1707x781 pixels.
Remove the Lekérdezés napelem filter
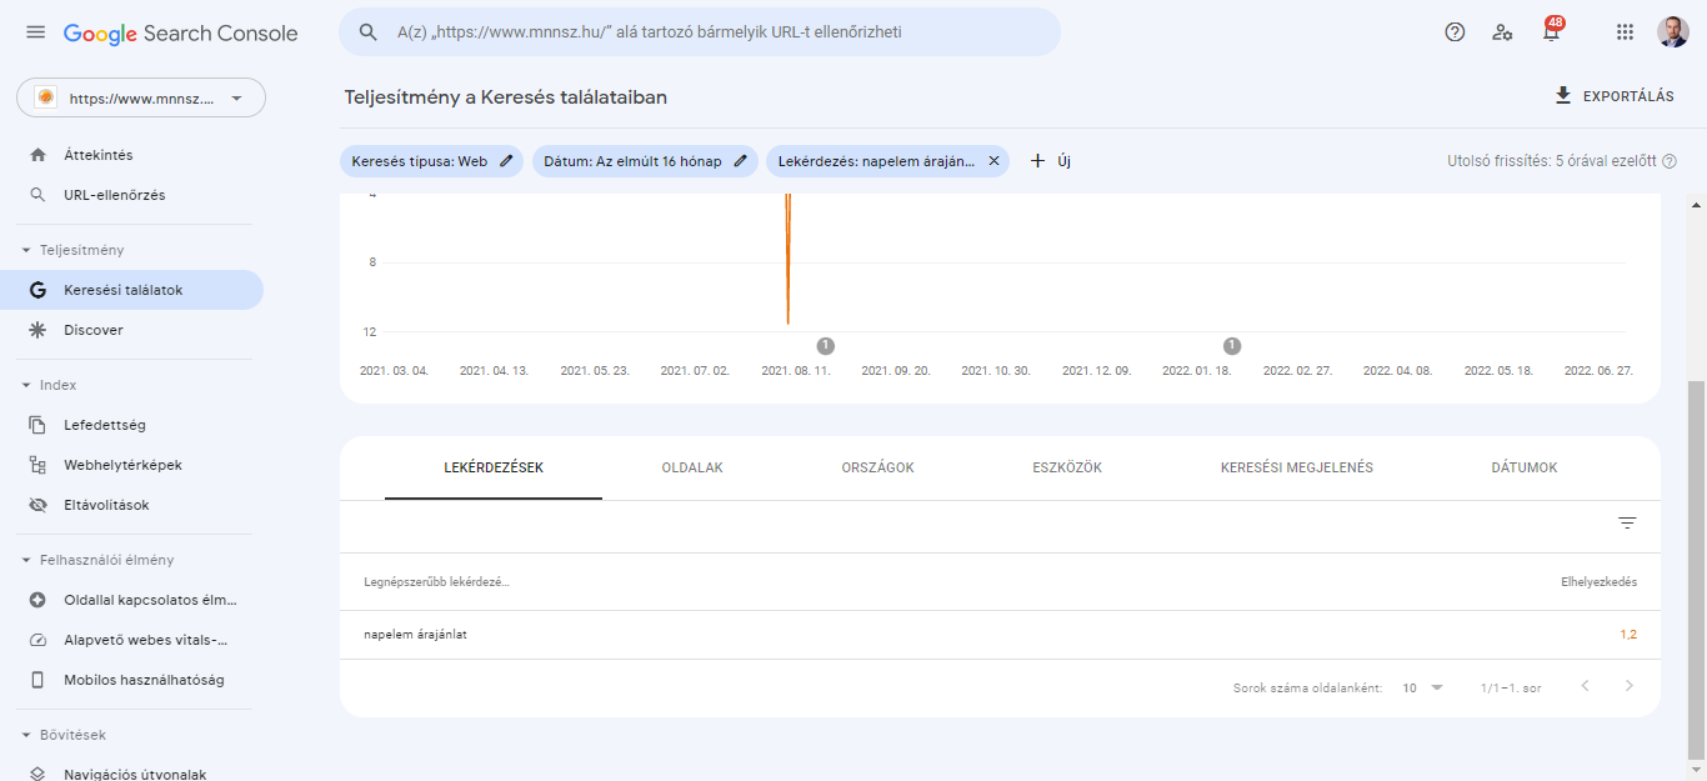[x=994, y=161]
